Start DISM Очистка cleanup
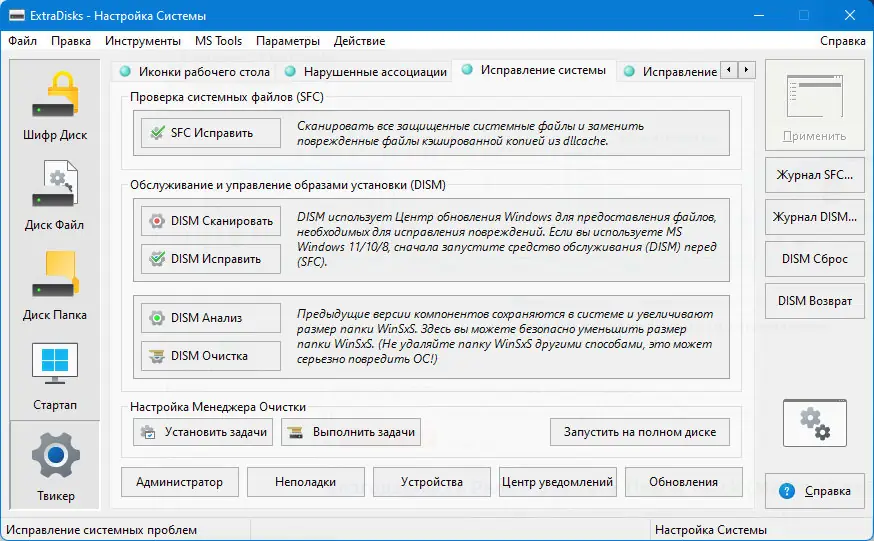This screenshot has width=874, height=541. 210,355
